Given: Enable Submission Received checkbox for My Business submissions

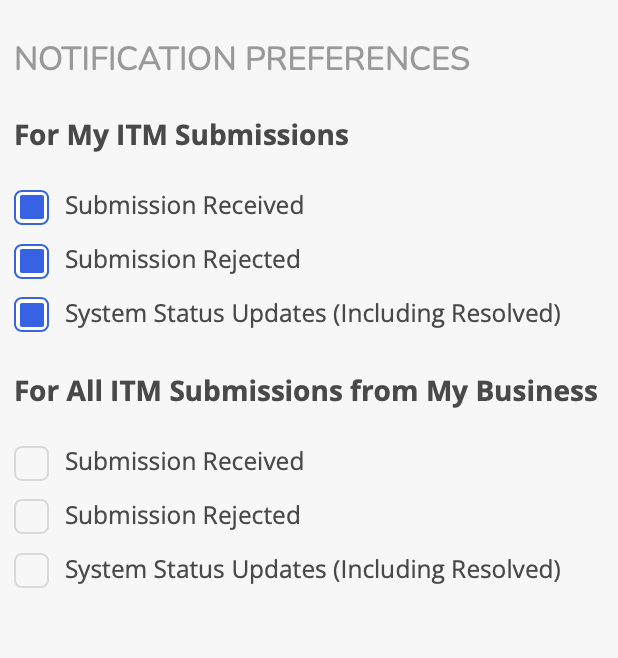Looking at the screenshot, I should (31, 463).
